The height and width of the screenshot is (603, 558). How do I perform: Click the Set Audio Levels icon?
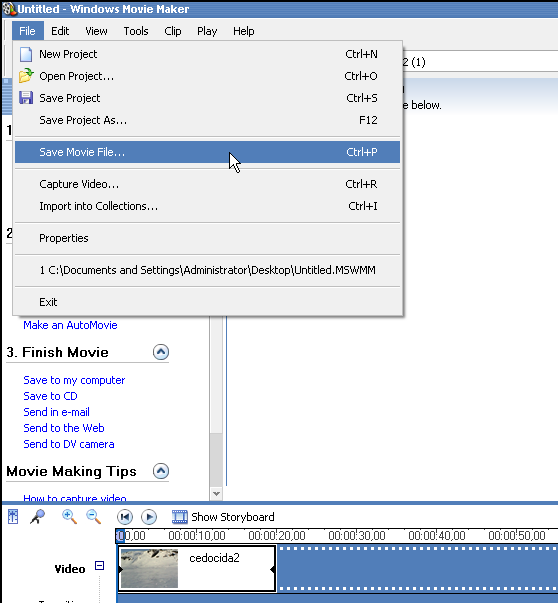click(13, 517)
